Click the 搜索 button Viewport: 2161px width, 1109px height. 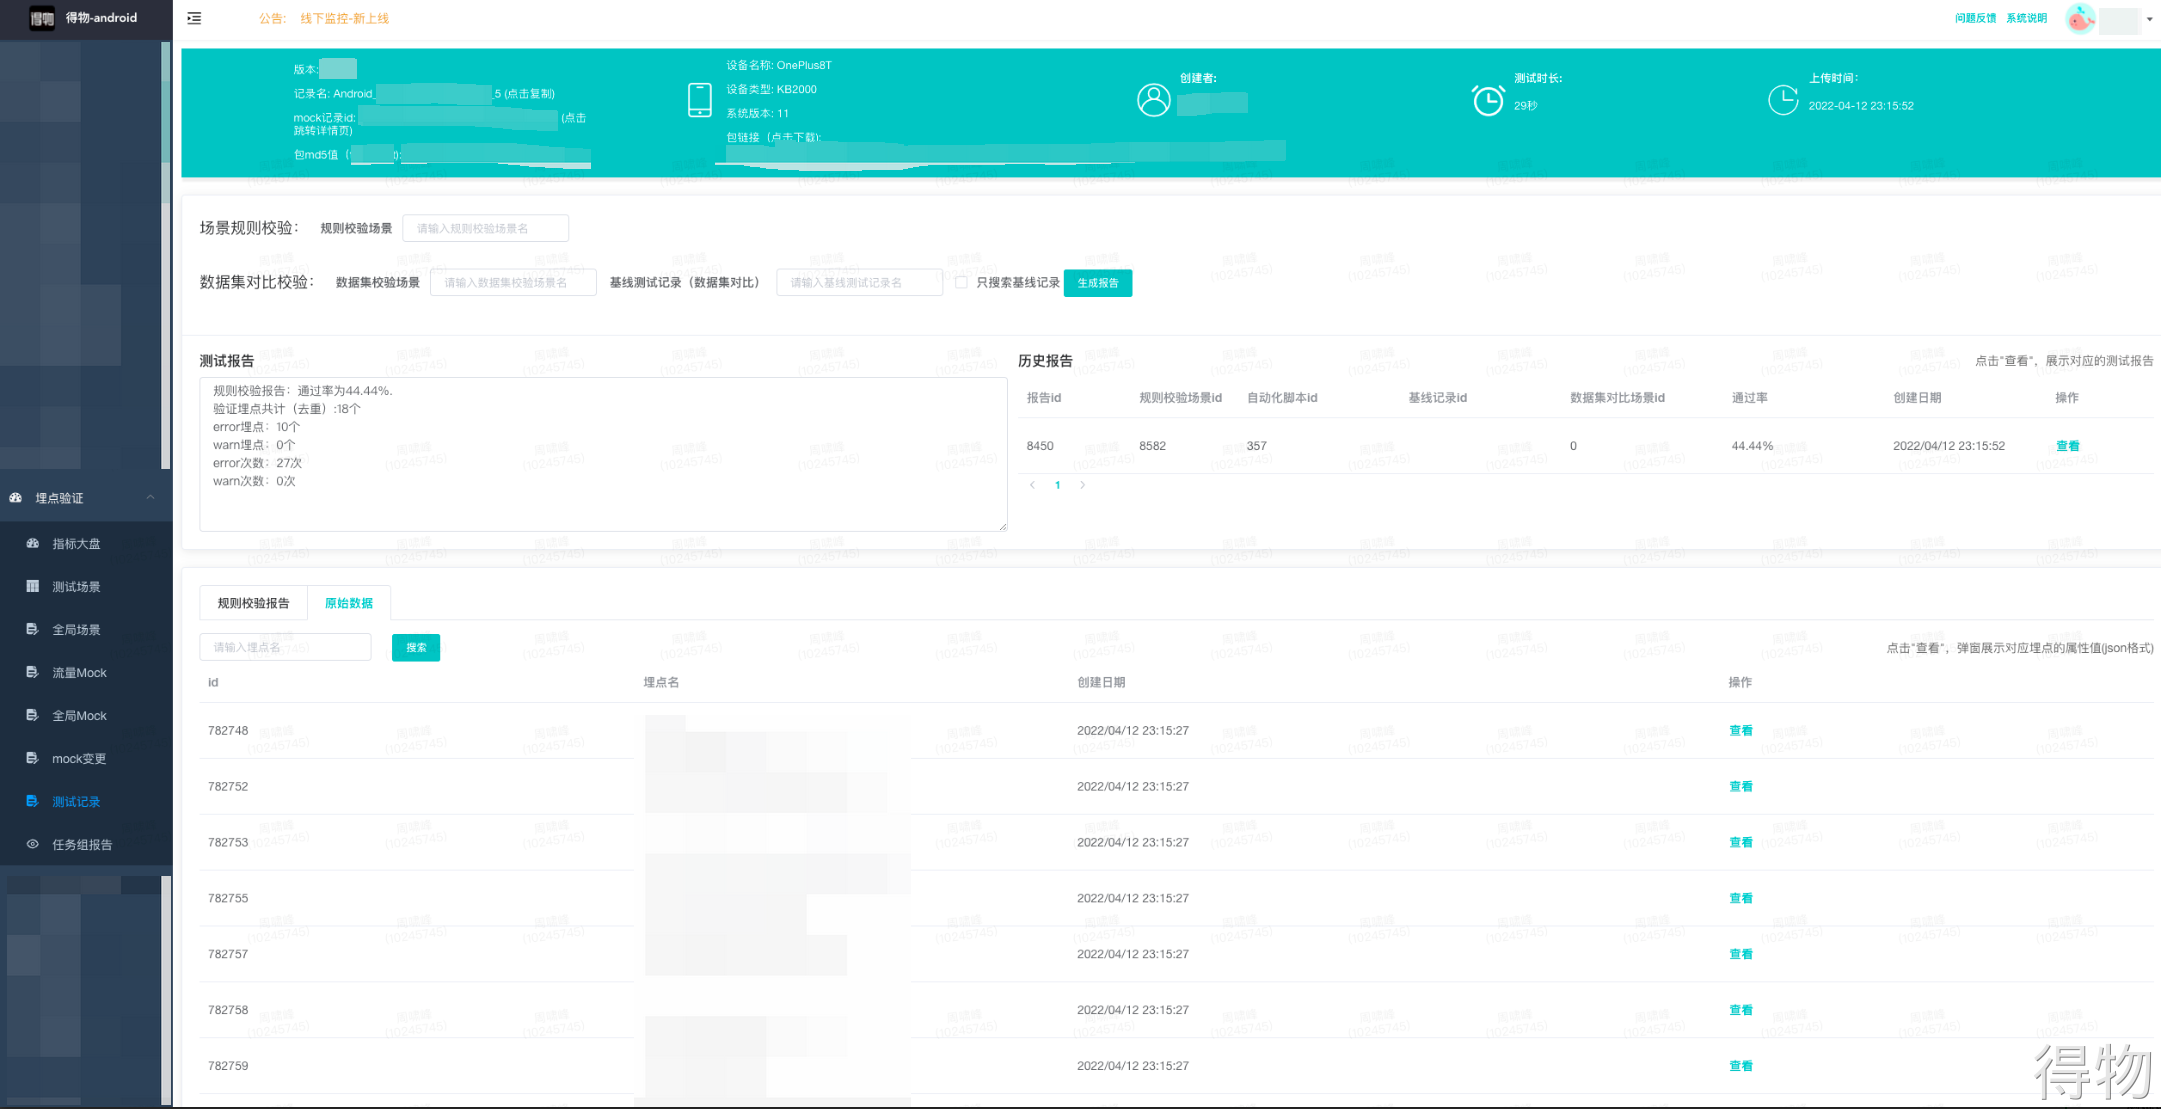point(416,647)
